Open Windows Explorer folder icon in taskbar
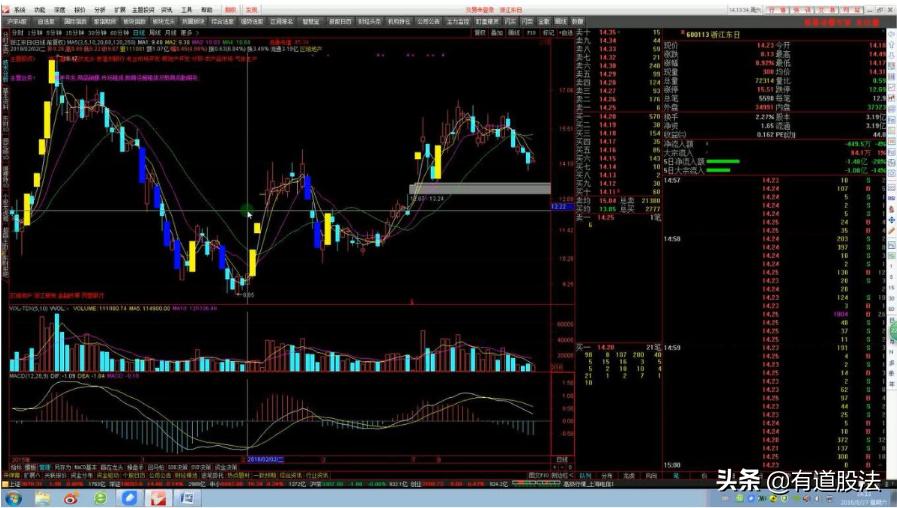This screenshot has height=508, width=897. (x=42, y=498)
